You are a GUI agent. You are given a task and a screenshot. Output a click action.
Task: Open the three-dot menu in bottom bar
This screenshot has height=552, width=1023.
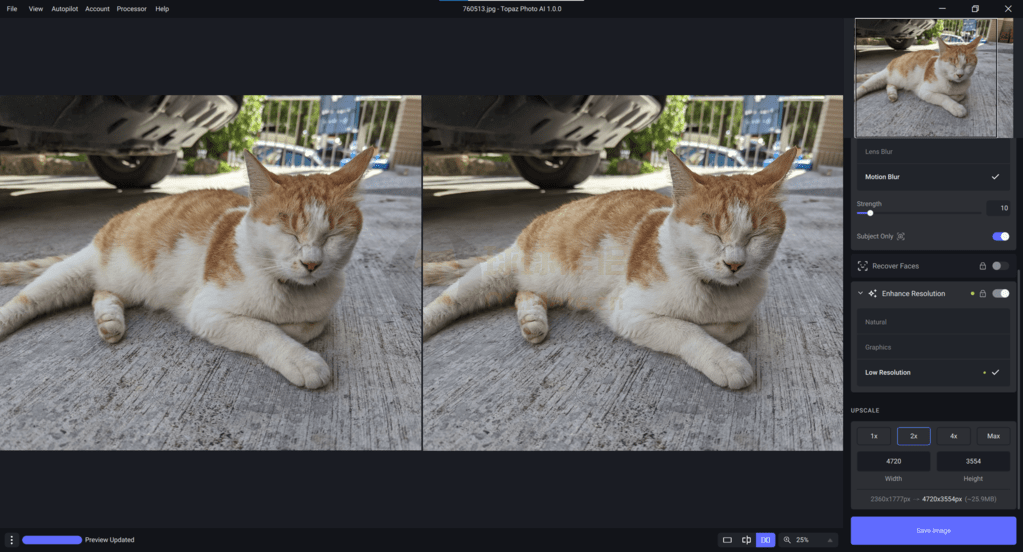click(x=12, y=540)
